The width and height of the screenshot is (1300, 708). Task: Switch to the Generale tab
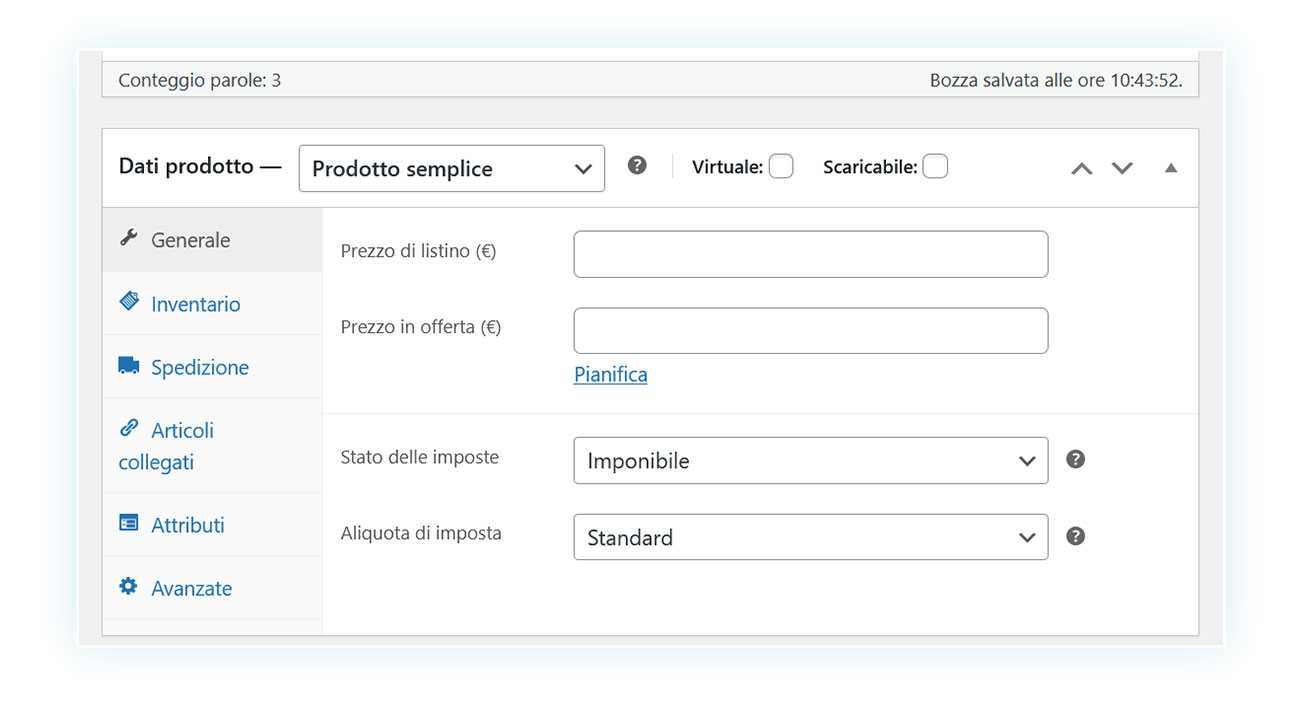coord(212,240)
